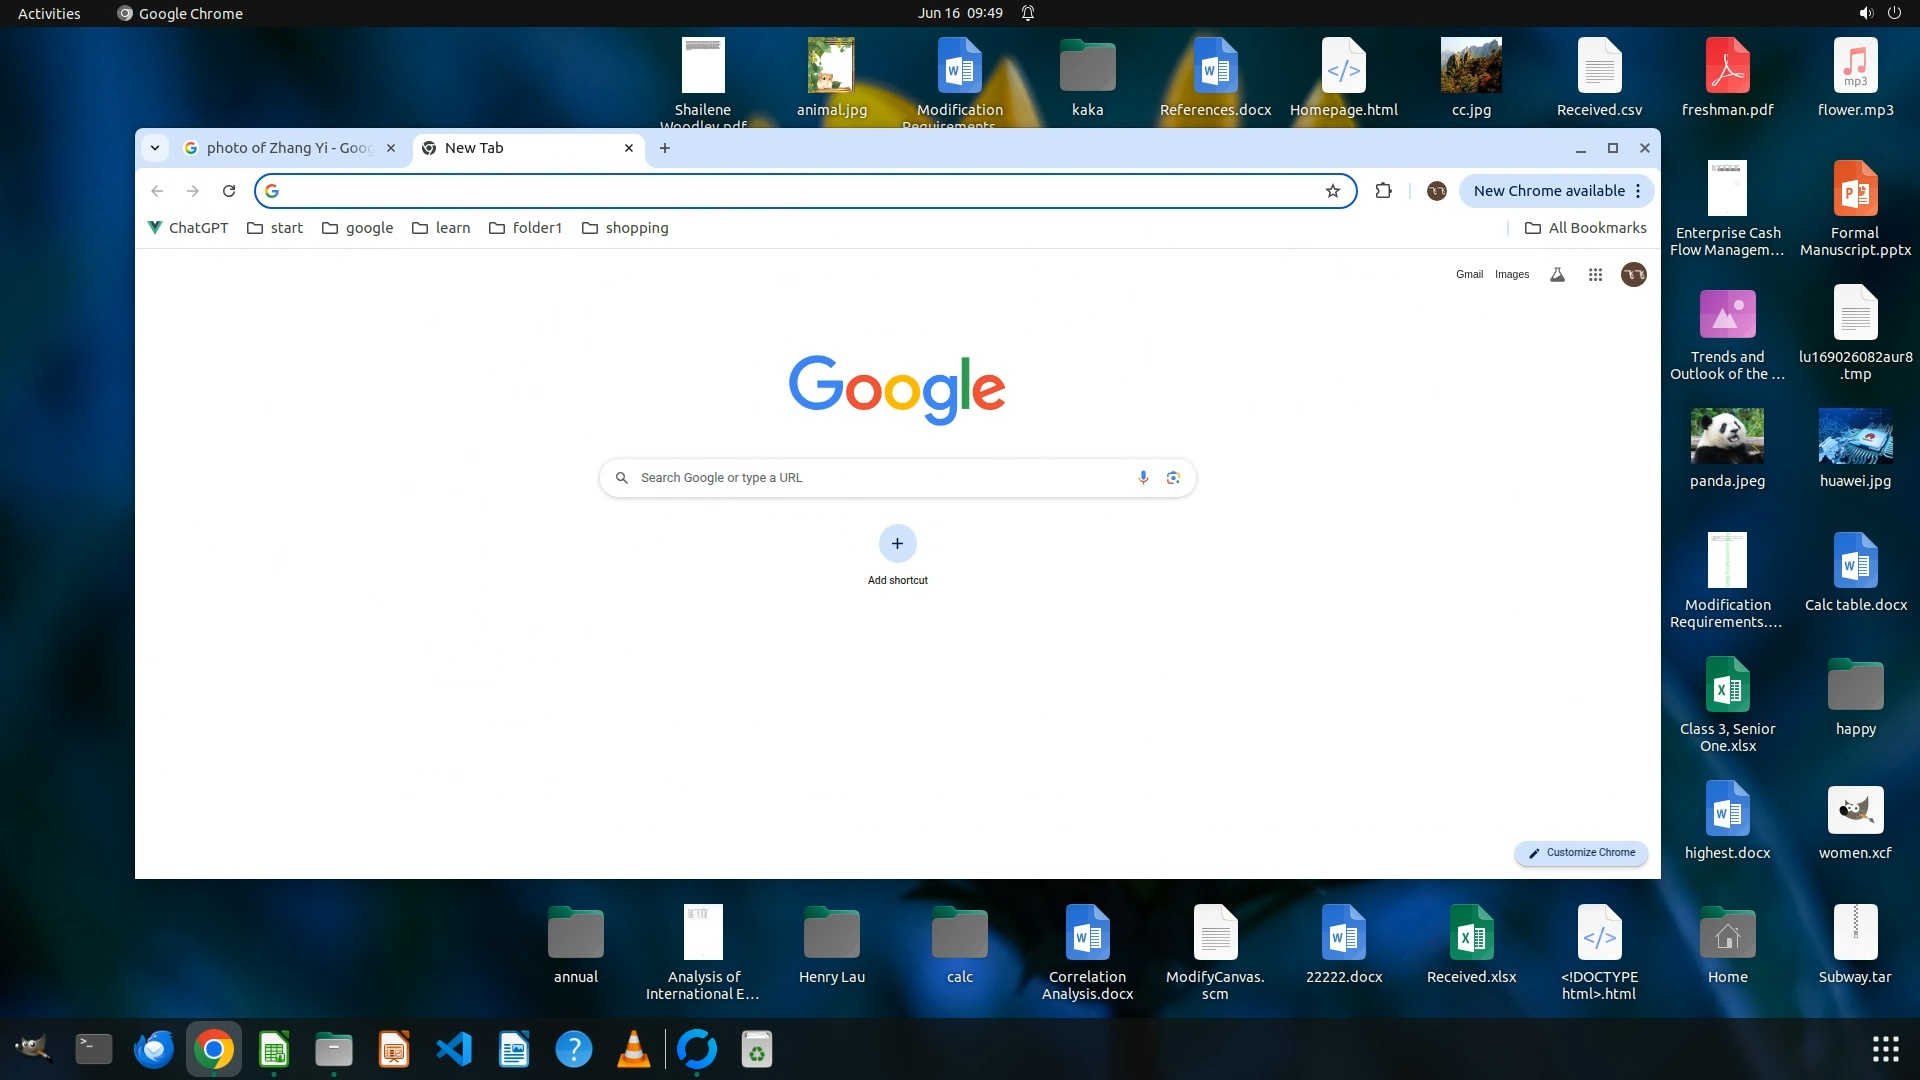This screenshot has height=1080, width=1920.
Task: Open the learn bookmarks folder
Action: 441,228
